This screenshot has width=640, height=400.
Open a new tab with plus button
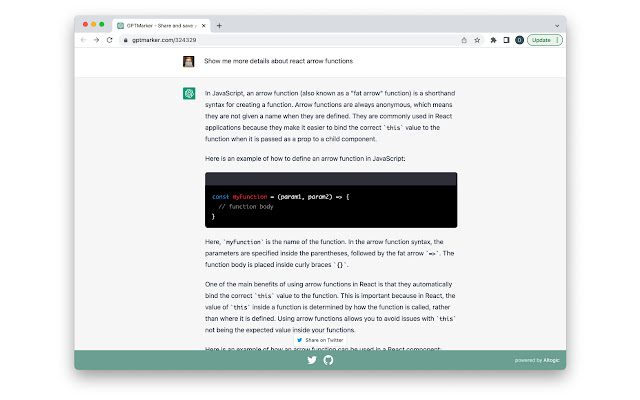[219, 25]
